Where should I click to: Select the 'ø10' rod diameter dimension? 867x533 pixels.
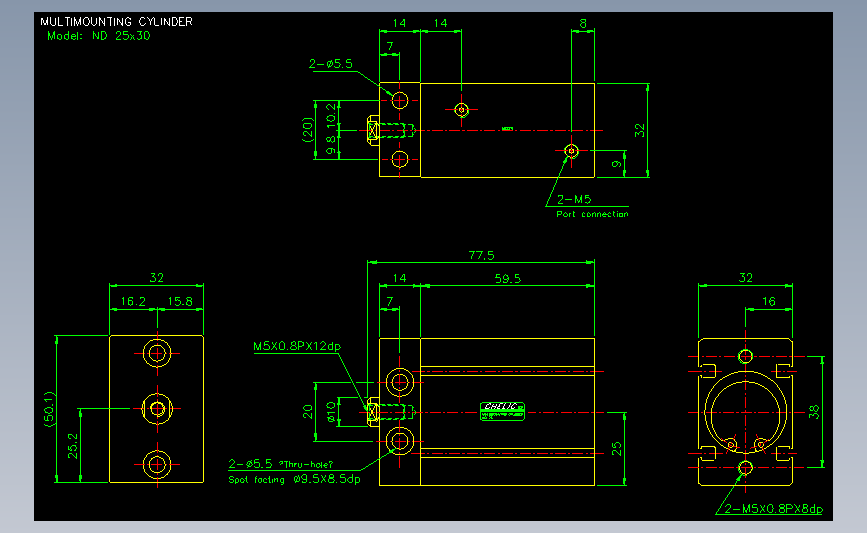[x=331, y=412]
